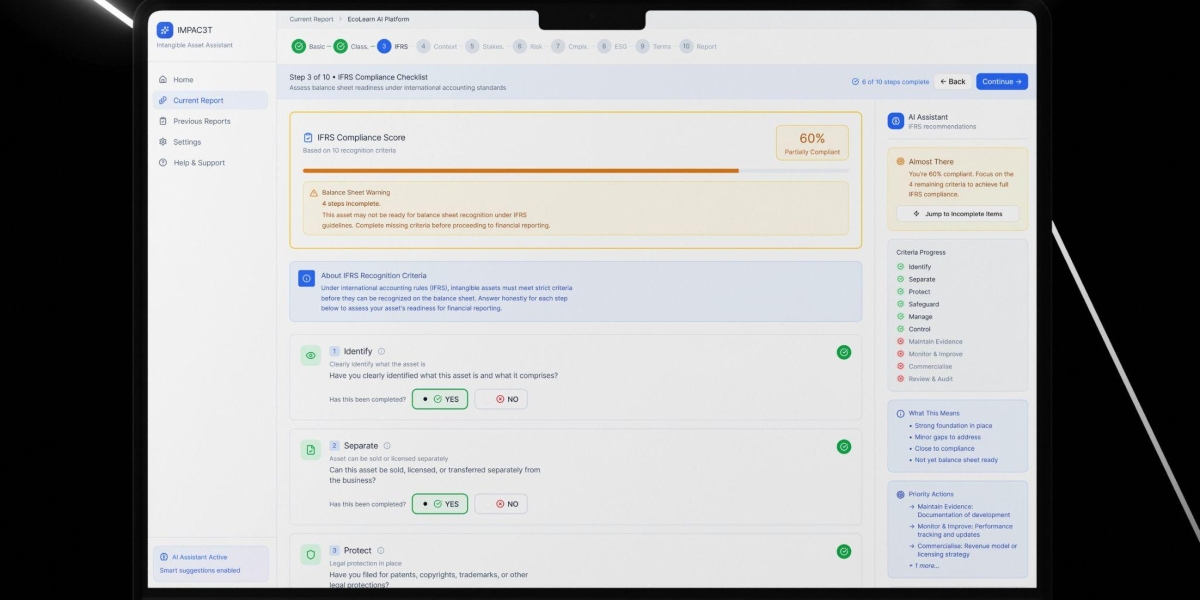
Task: Click the Balance Sheet Warning triangle icon
Action: coord(314,193)
